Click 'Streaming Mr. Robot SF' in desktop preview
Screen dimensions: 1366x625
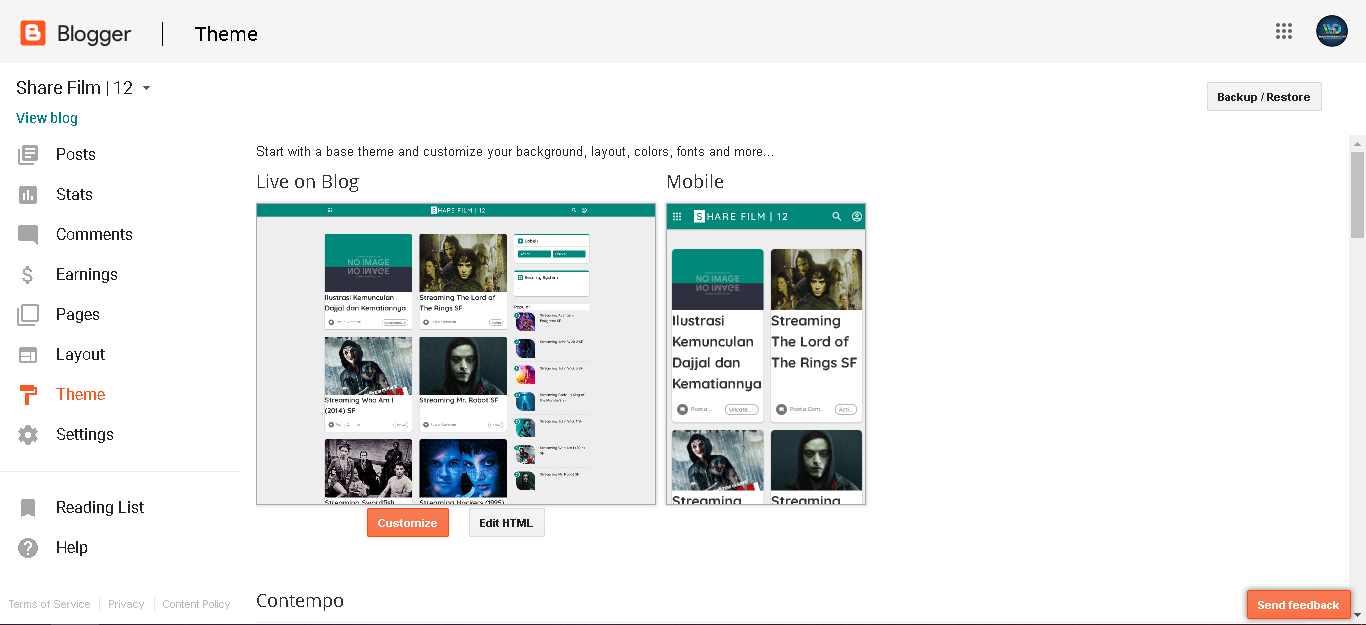click(x=459, y=400)
